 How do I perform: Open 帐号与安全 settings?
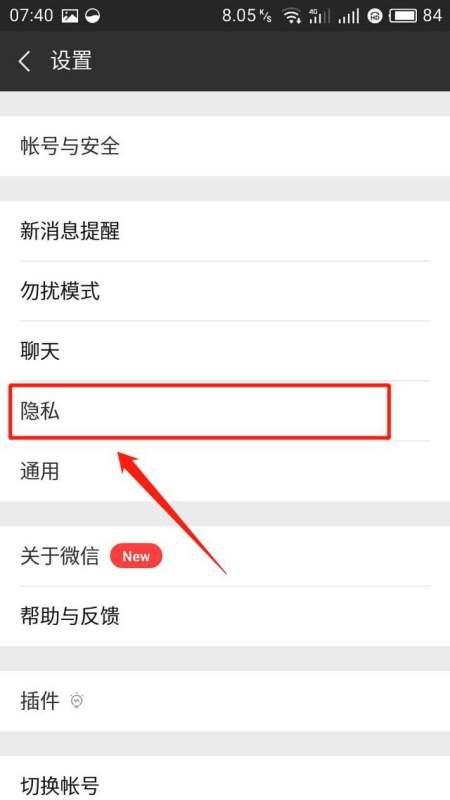(x=225, y=146)
